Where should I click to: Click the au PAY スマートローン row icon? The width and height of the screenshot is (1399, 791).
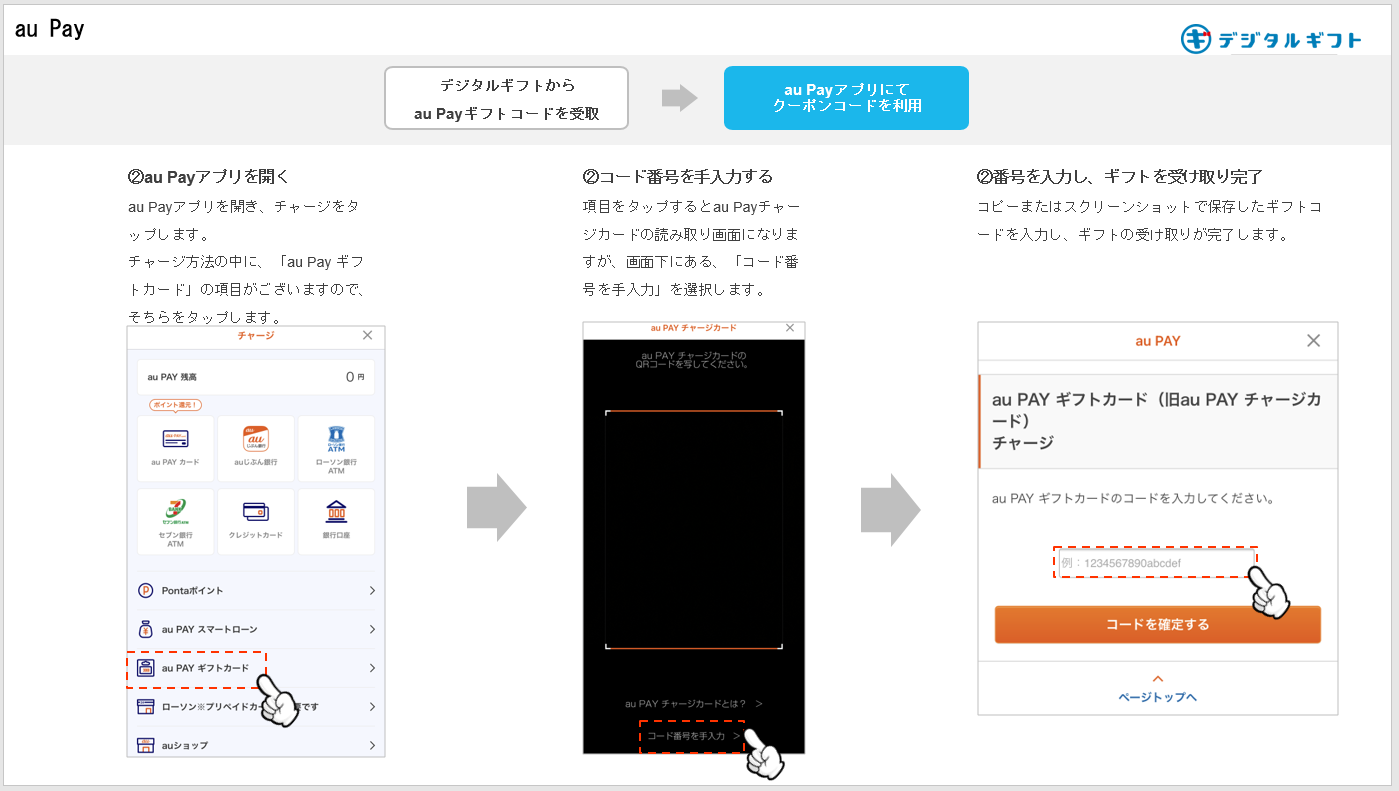tap(146, 629)
